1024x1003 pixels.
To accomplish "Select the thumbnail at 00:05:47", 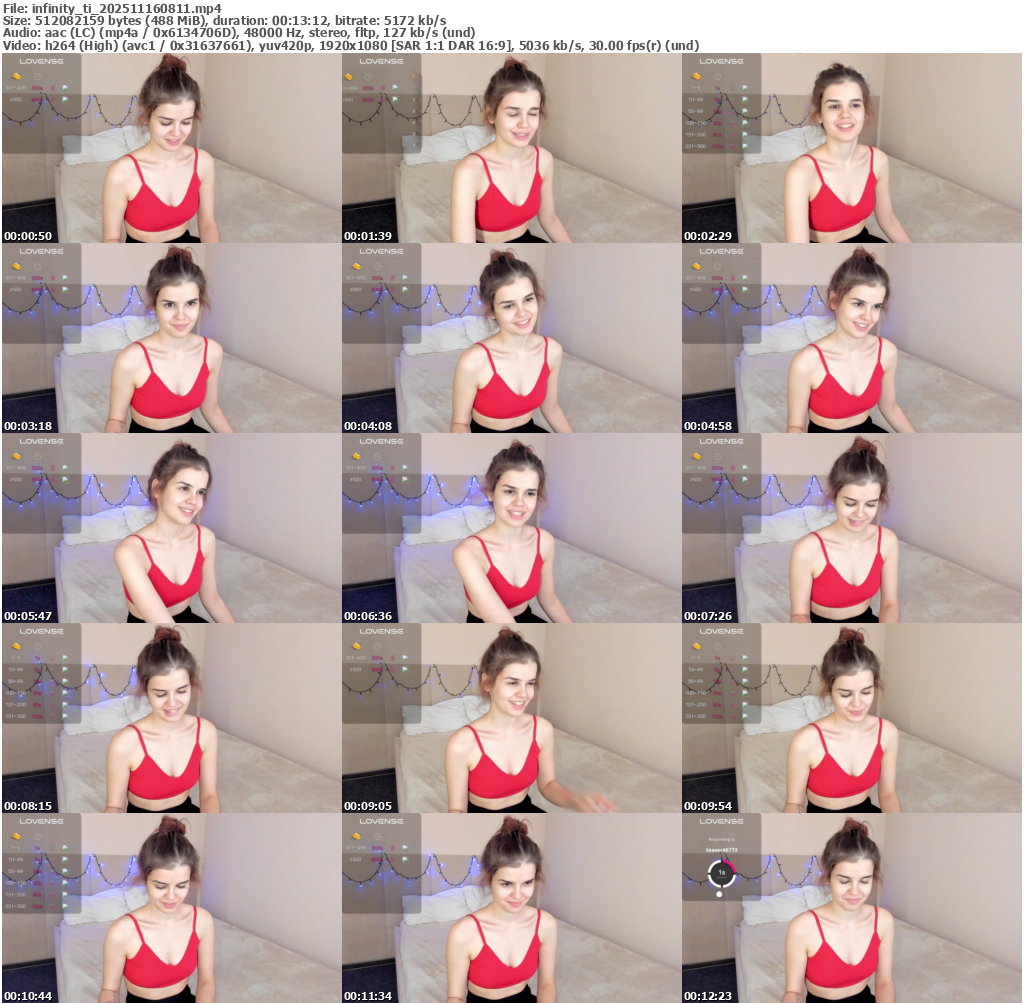I will click(171, 528).
